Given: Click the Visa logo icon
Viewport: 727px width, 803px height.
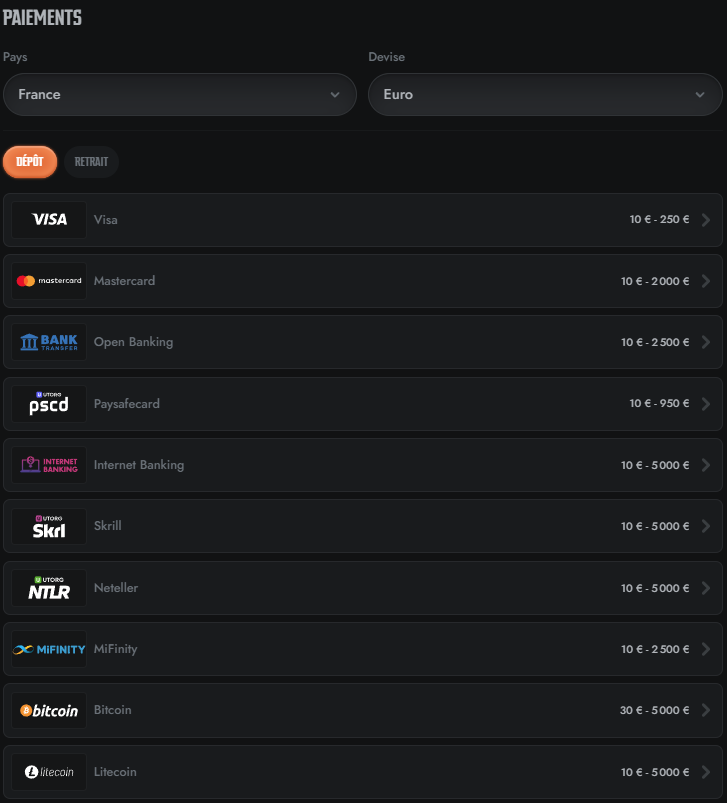Looking at the screenshot, I should point(49,220).
